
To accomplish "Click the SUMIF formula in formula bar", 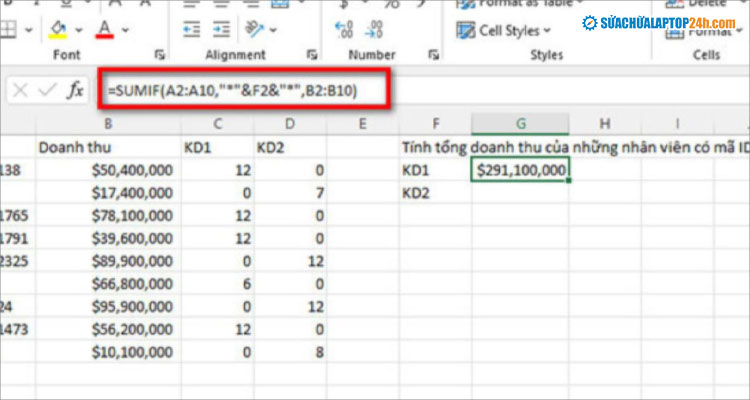I will 232,91.
